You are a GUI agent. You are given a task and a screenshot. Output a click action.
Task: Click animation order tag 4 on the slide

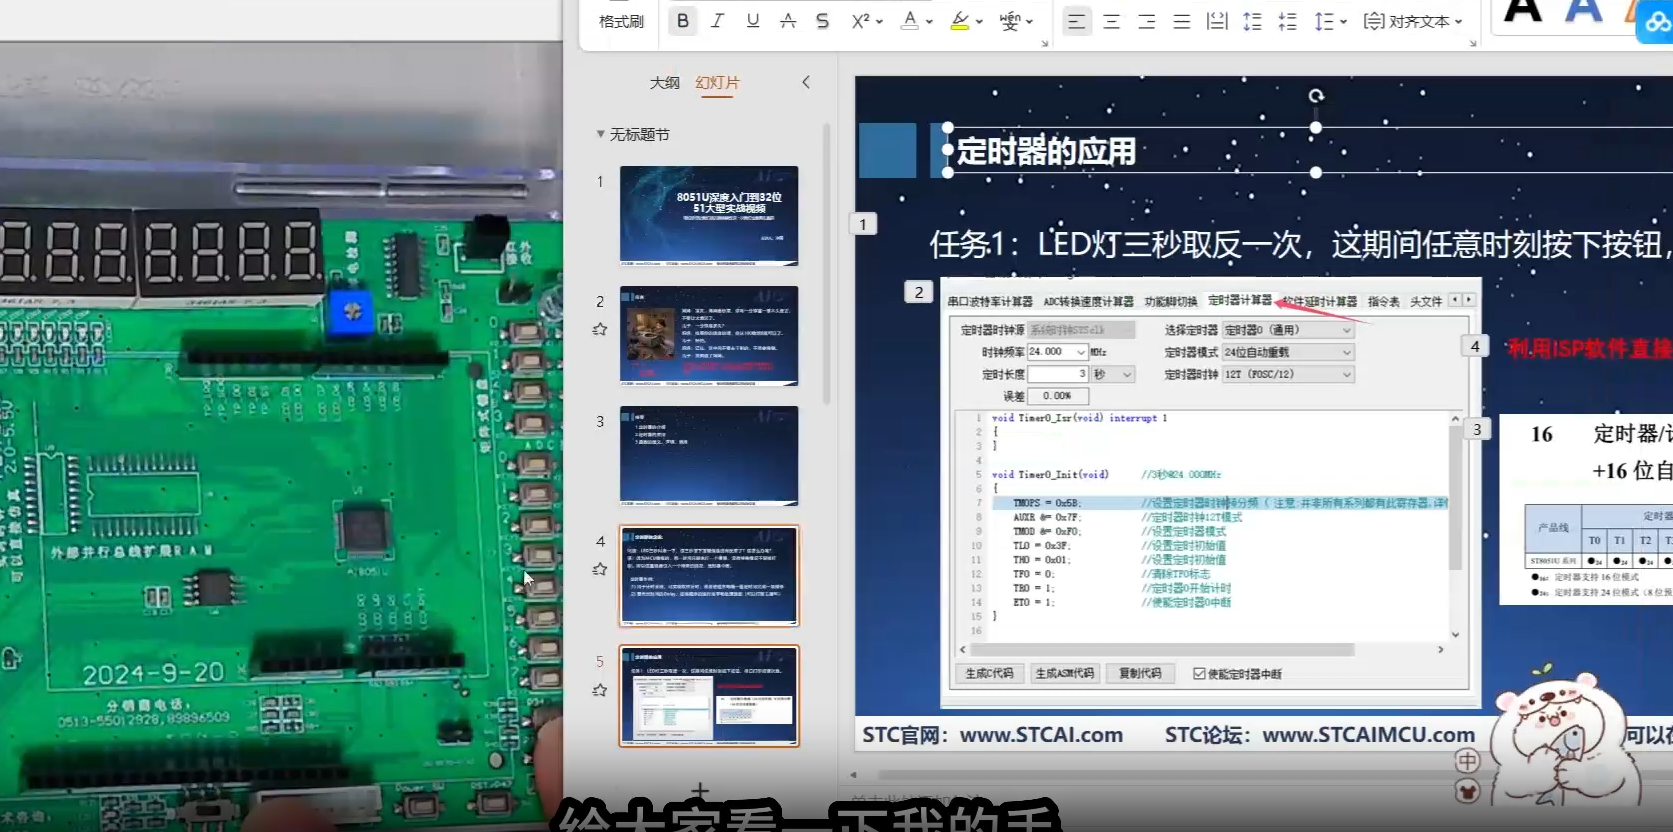tap(1475, 346)
